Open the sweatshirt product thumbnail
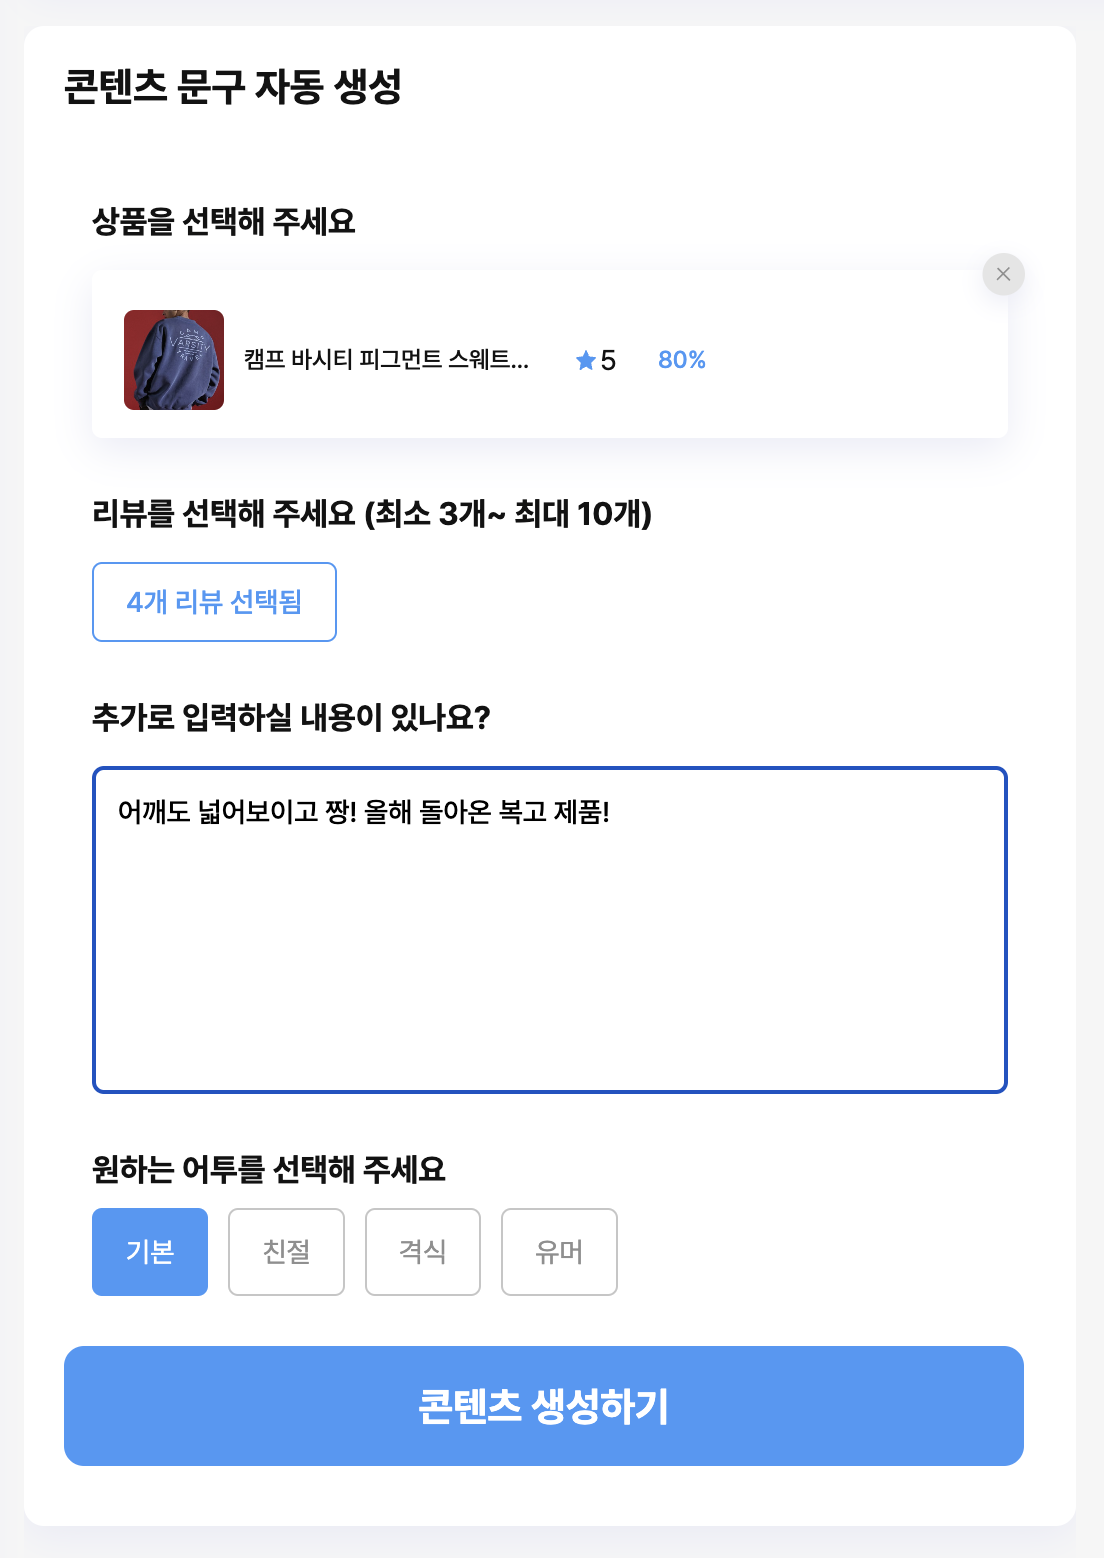 point(174,360)
